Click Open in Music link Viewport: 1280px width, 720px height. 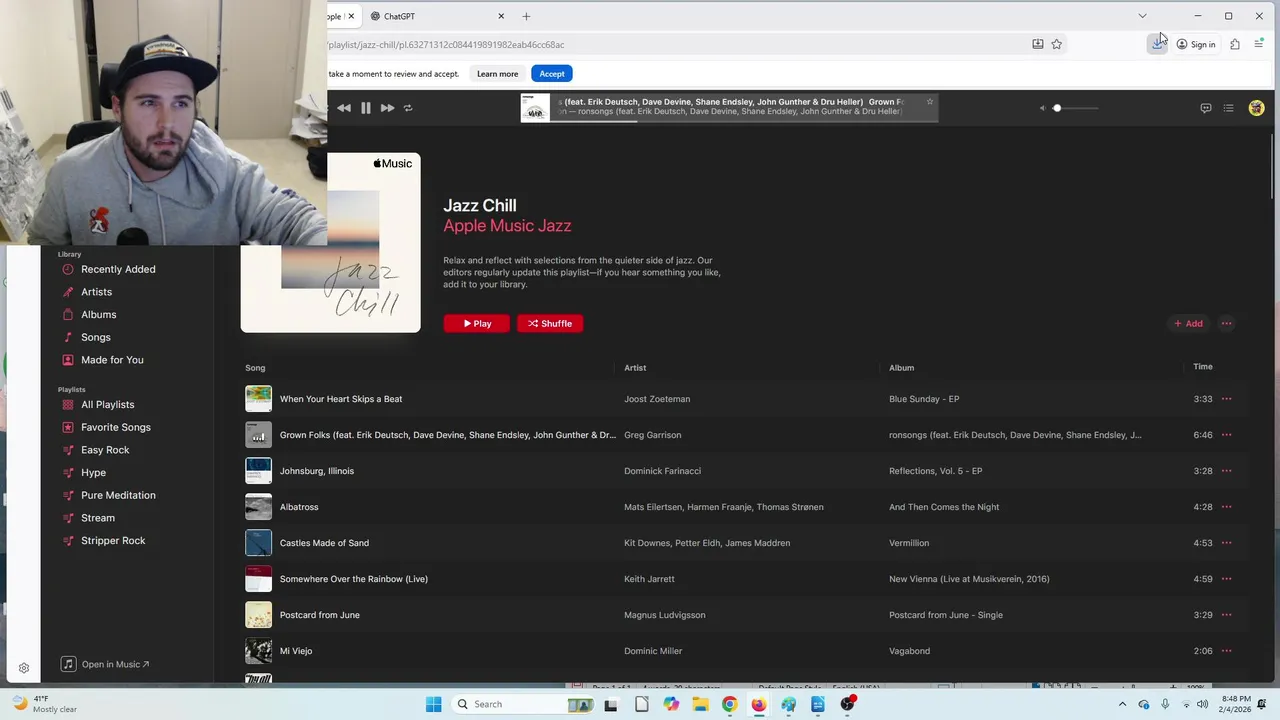pyautogui.click(x=105, y=664)
